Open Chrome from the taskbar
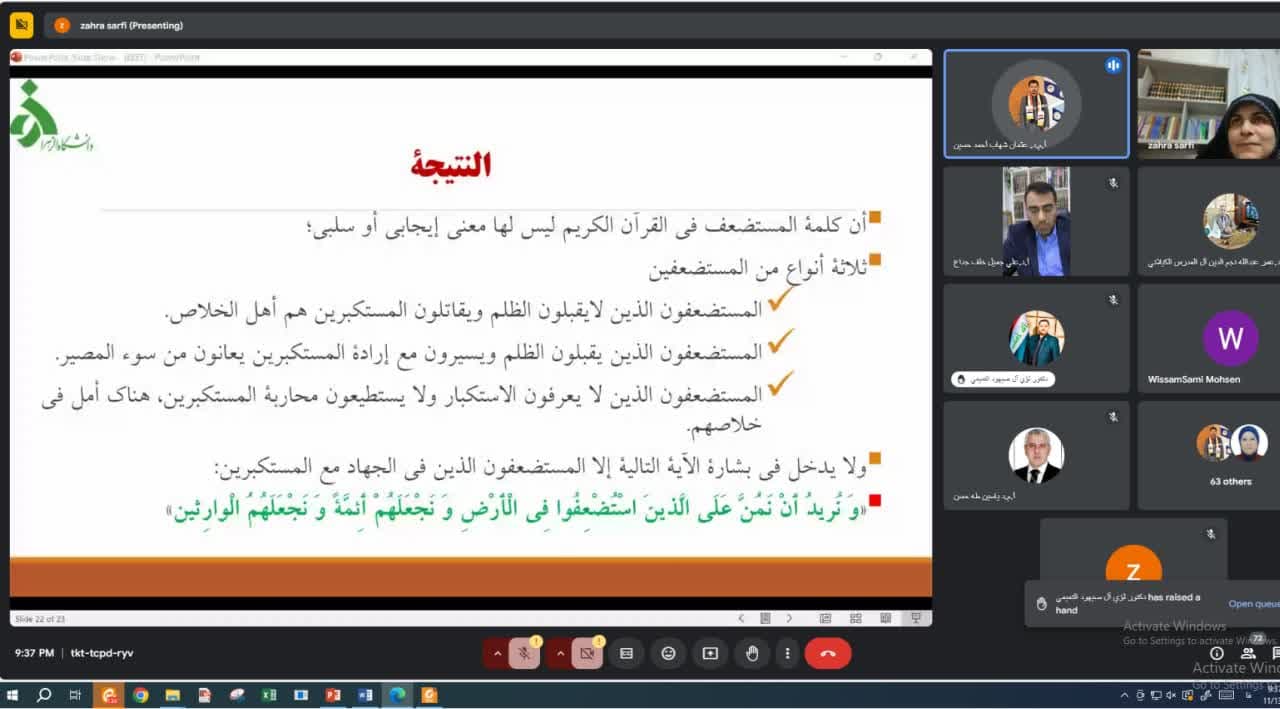1280x709 pixels. click(x=140, y=694)
